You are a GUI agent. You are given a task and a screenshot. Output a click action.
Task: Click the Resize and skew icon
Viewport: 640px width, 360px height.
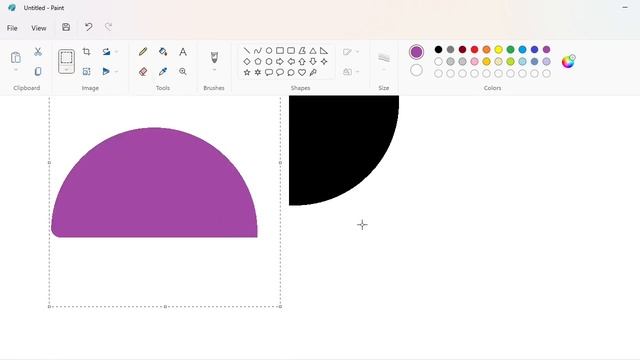point(87,71)
